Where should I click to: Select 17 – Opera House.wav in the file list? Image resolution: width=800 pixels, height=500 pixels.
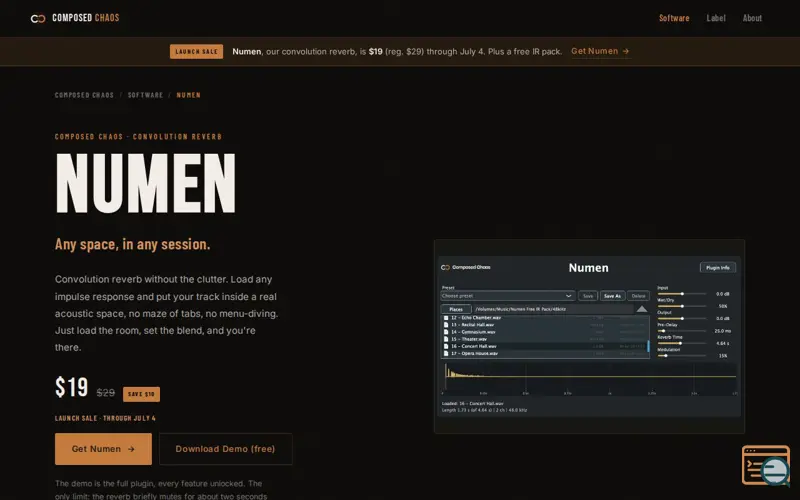(x=545, y=353)
